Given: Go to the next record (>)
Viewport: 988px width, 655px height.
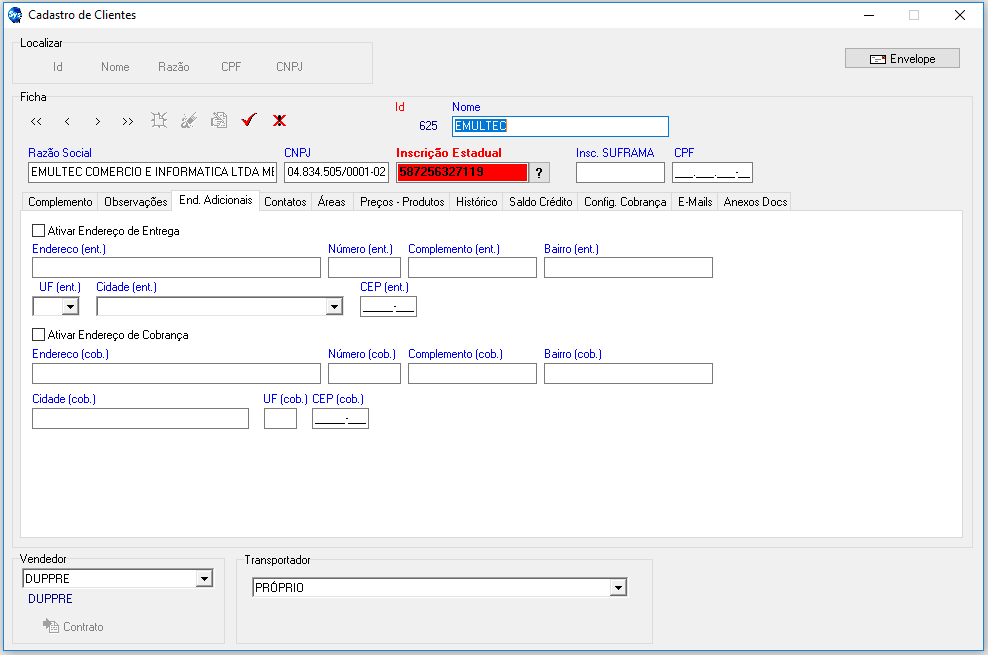Looking at the screenshot, I should (x=97, y=121).
